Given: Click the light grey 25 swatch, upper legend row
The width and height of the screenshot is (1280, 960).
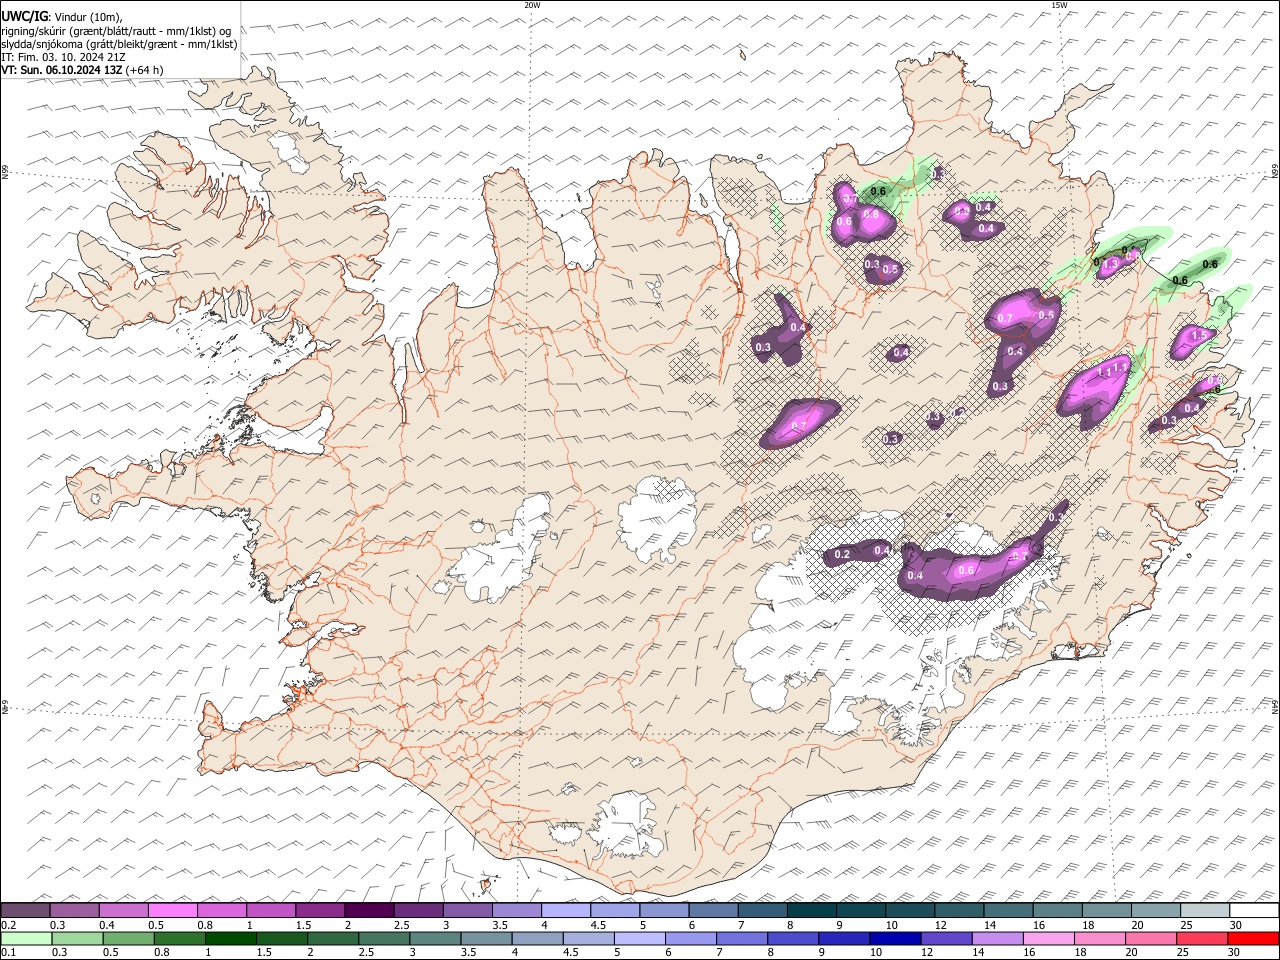Looking at the screenshot, I should 1204,910.
